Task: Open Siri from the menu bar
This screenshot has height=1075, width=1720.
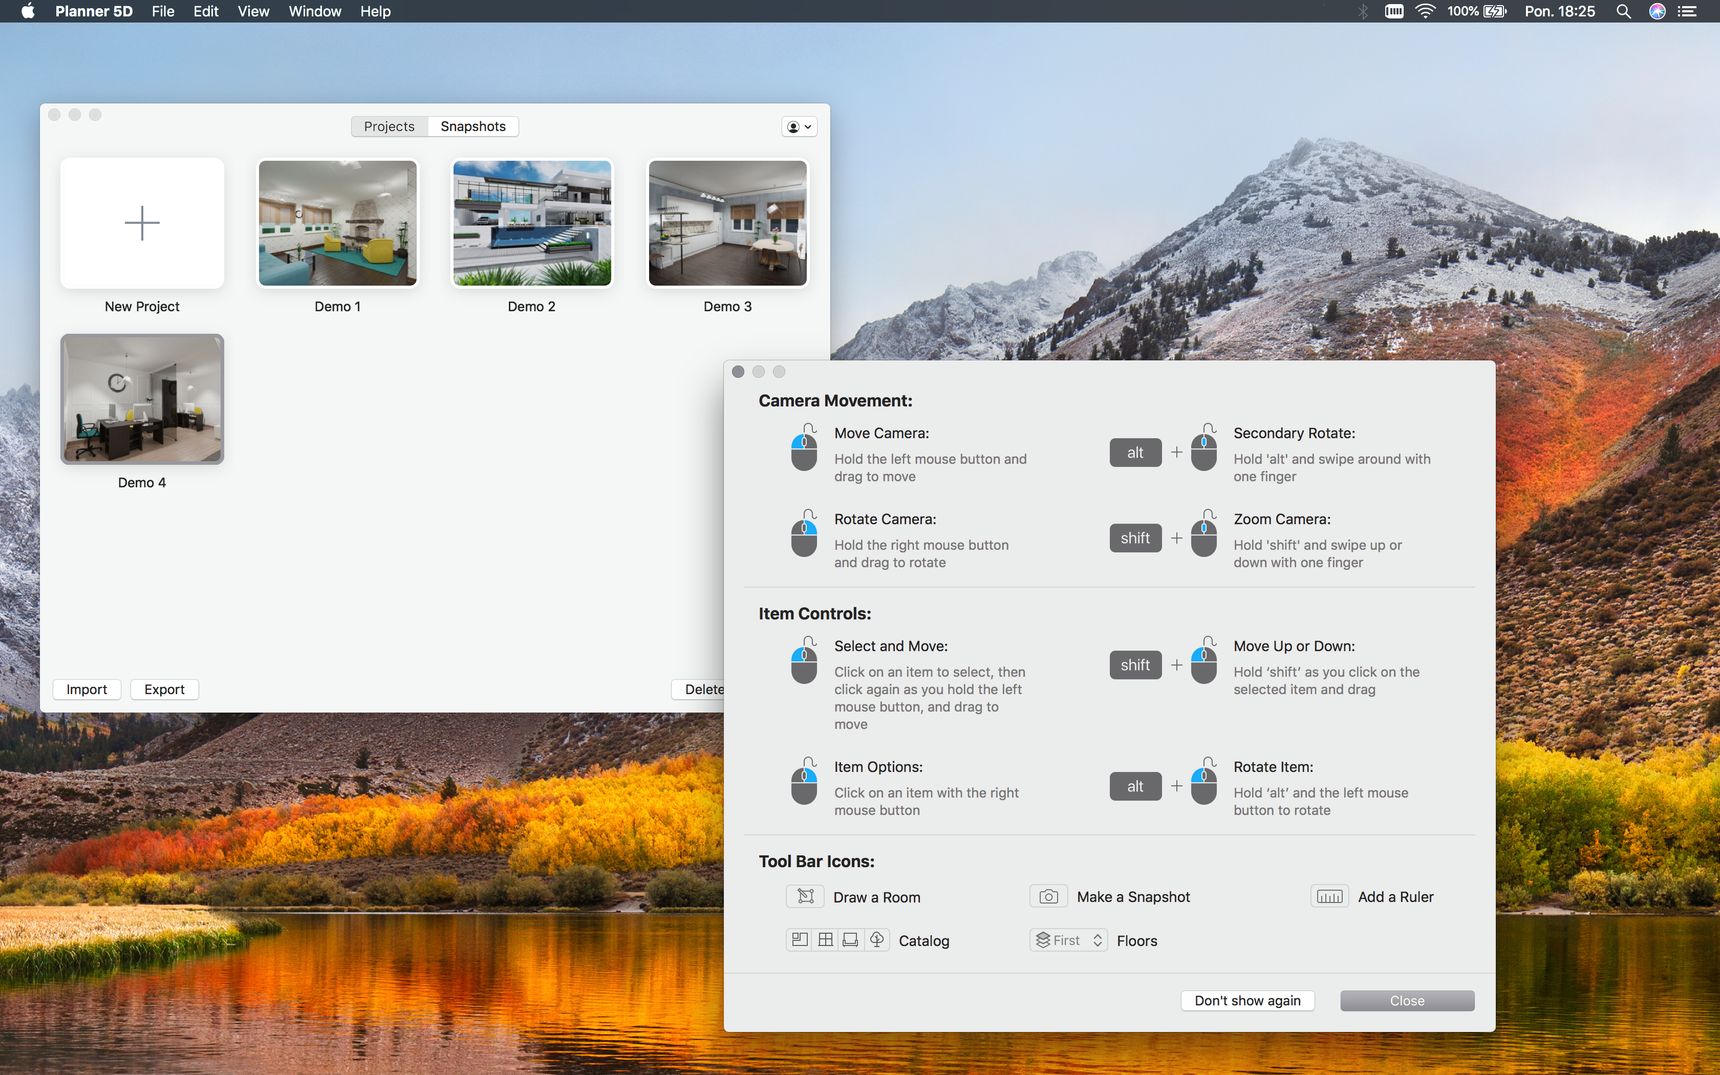Action: point(1657,11)
